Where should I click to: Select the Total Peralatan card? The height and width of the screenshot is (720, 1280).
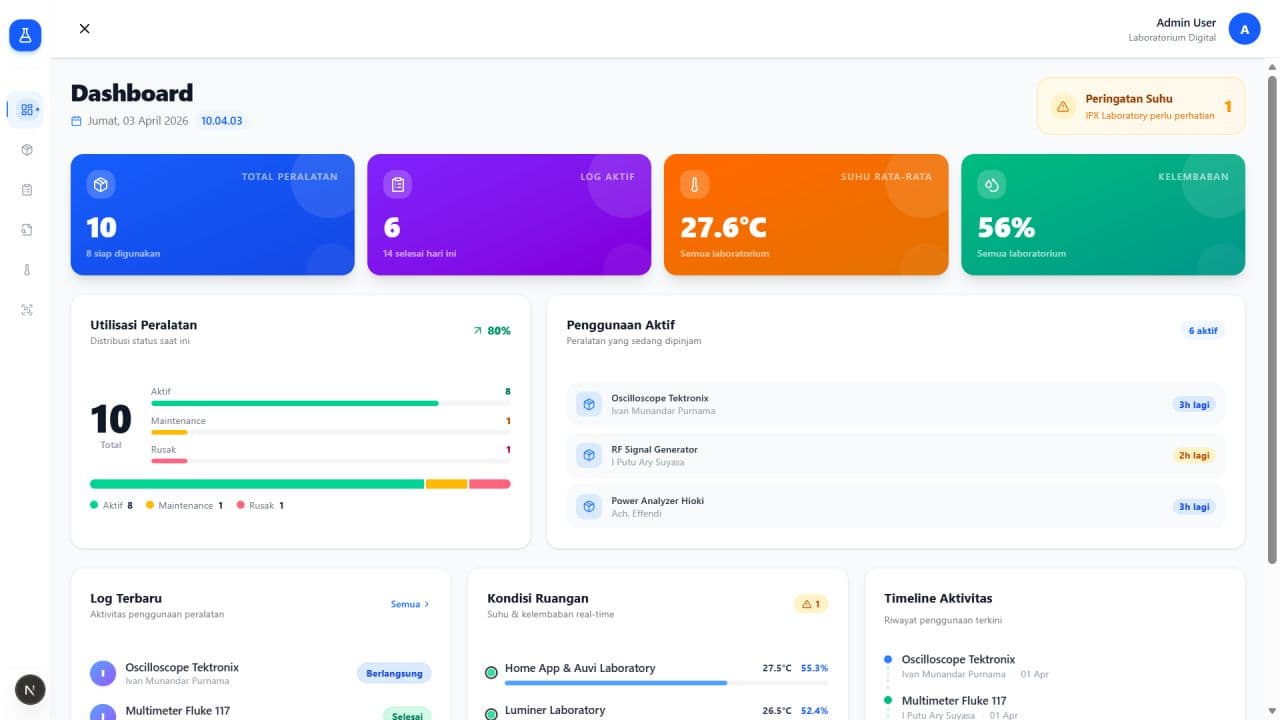tap(213, 214)
